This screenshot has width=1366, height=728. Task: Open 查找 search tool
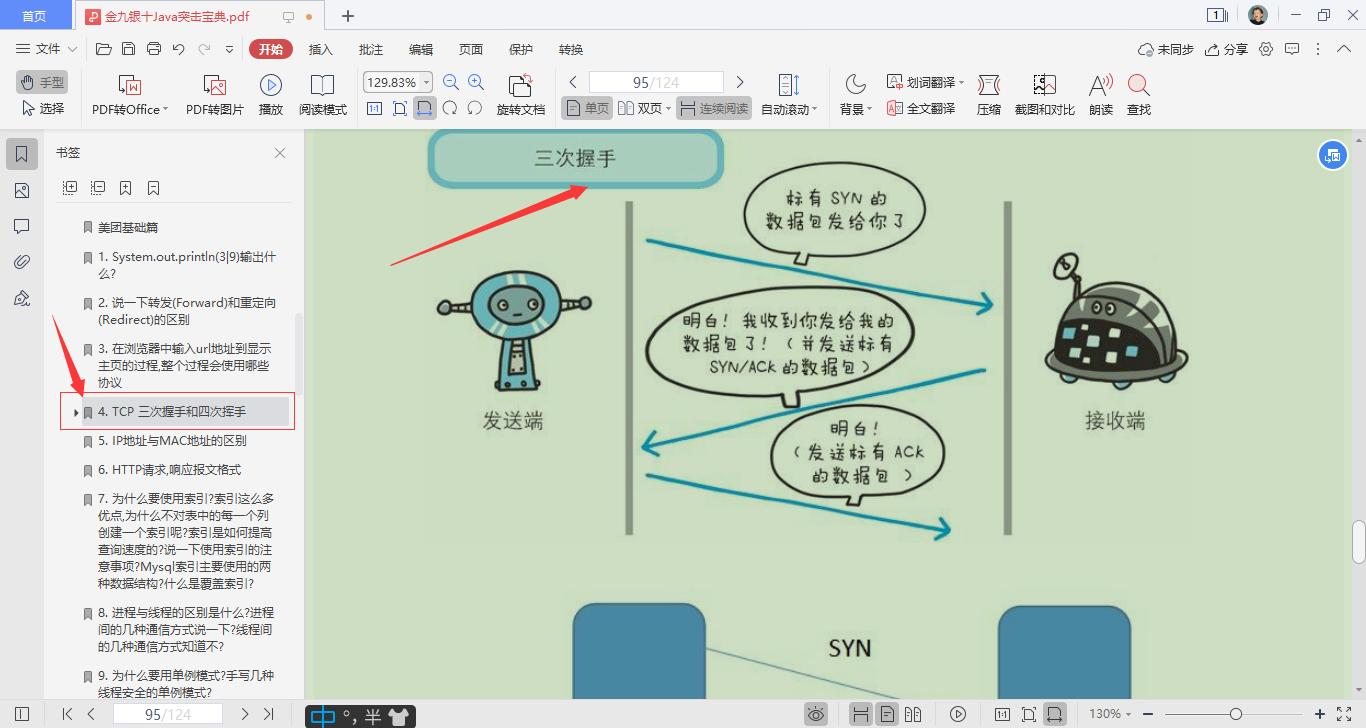pos(1138,95)
